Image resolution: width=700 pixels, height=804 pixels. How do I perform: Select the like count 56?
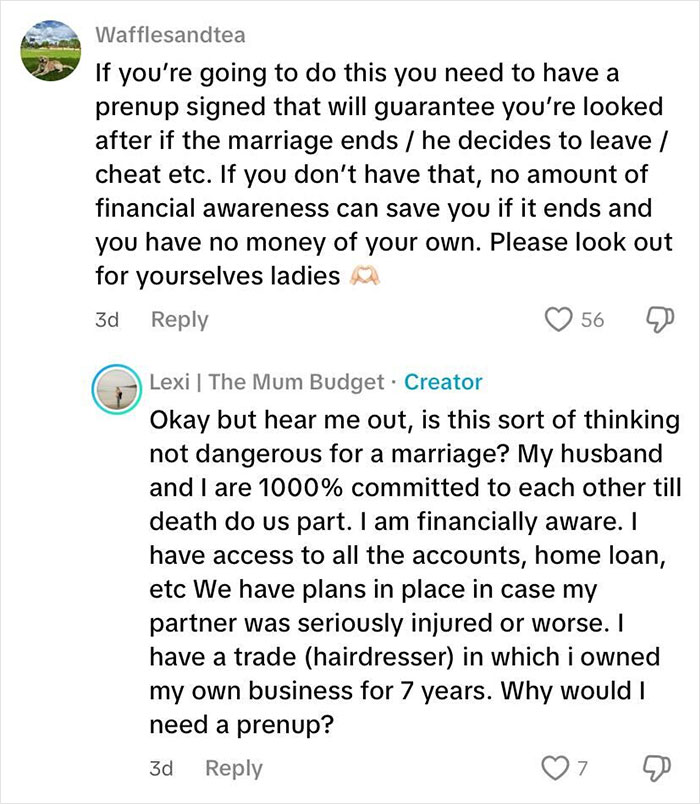click(590, 319)
